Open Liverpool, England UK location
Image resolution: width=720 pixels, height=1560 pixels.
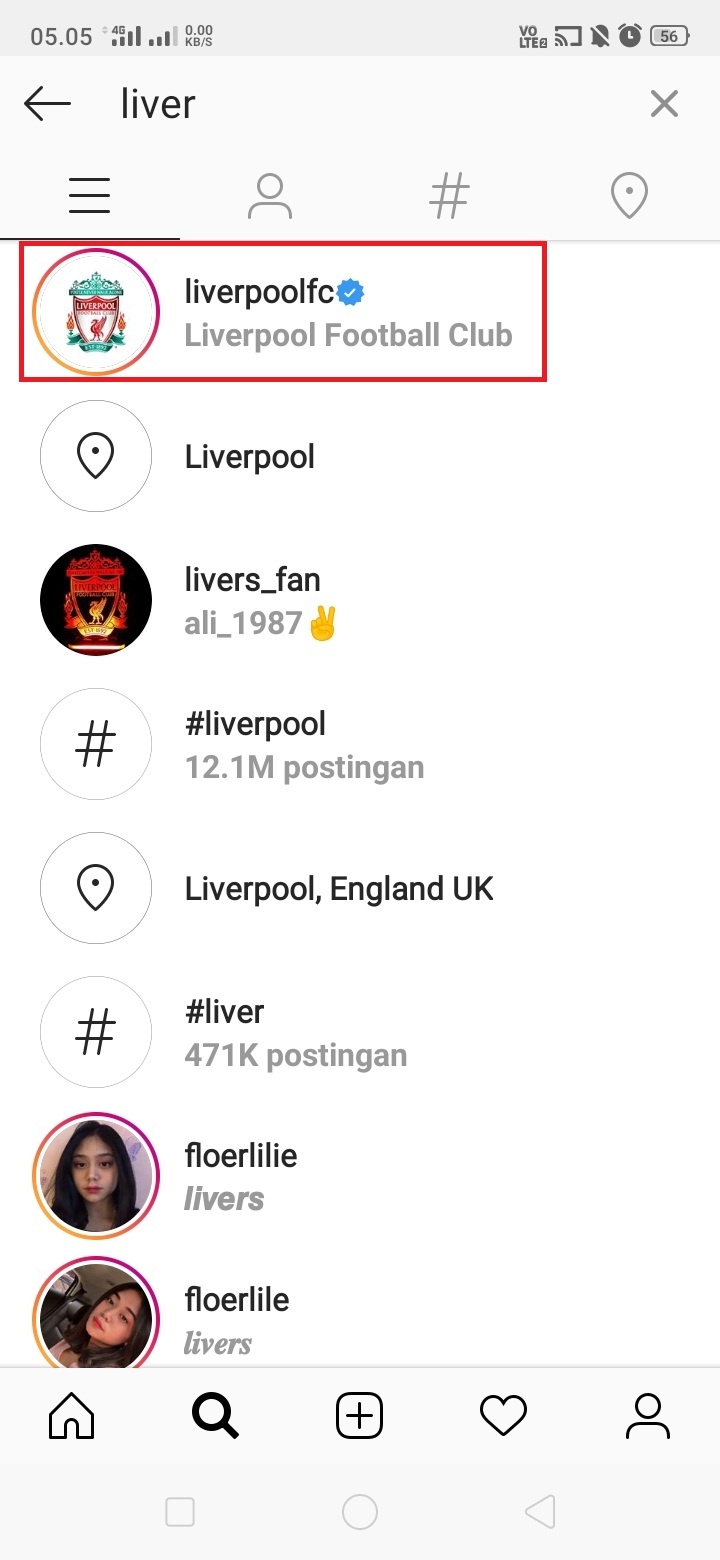point(339,888)
